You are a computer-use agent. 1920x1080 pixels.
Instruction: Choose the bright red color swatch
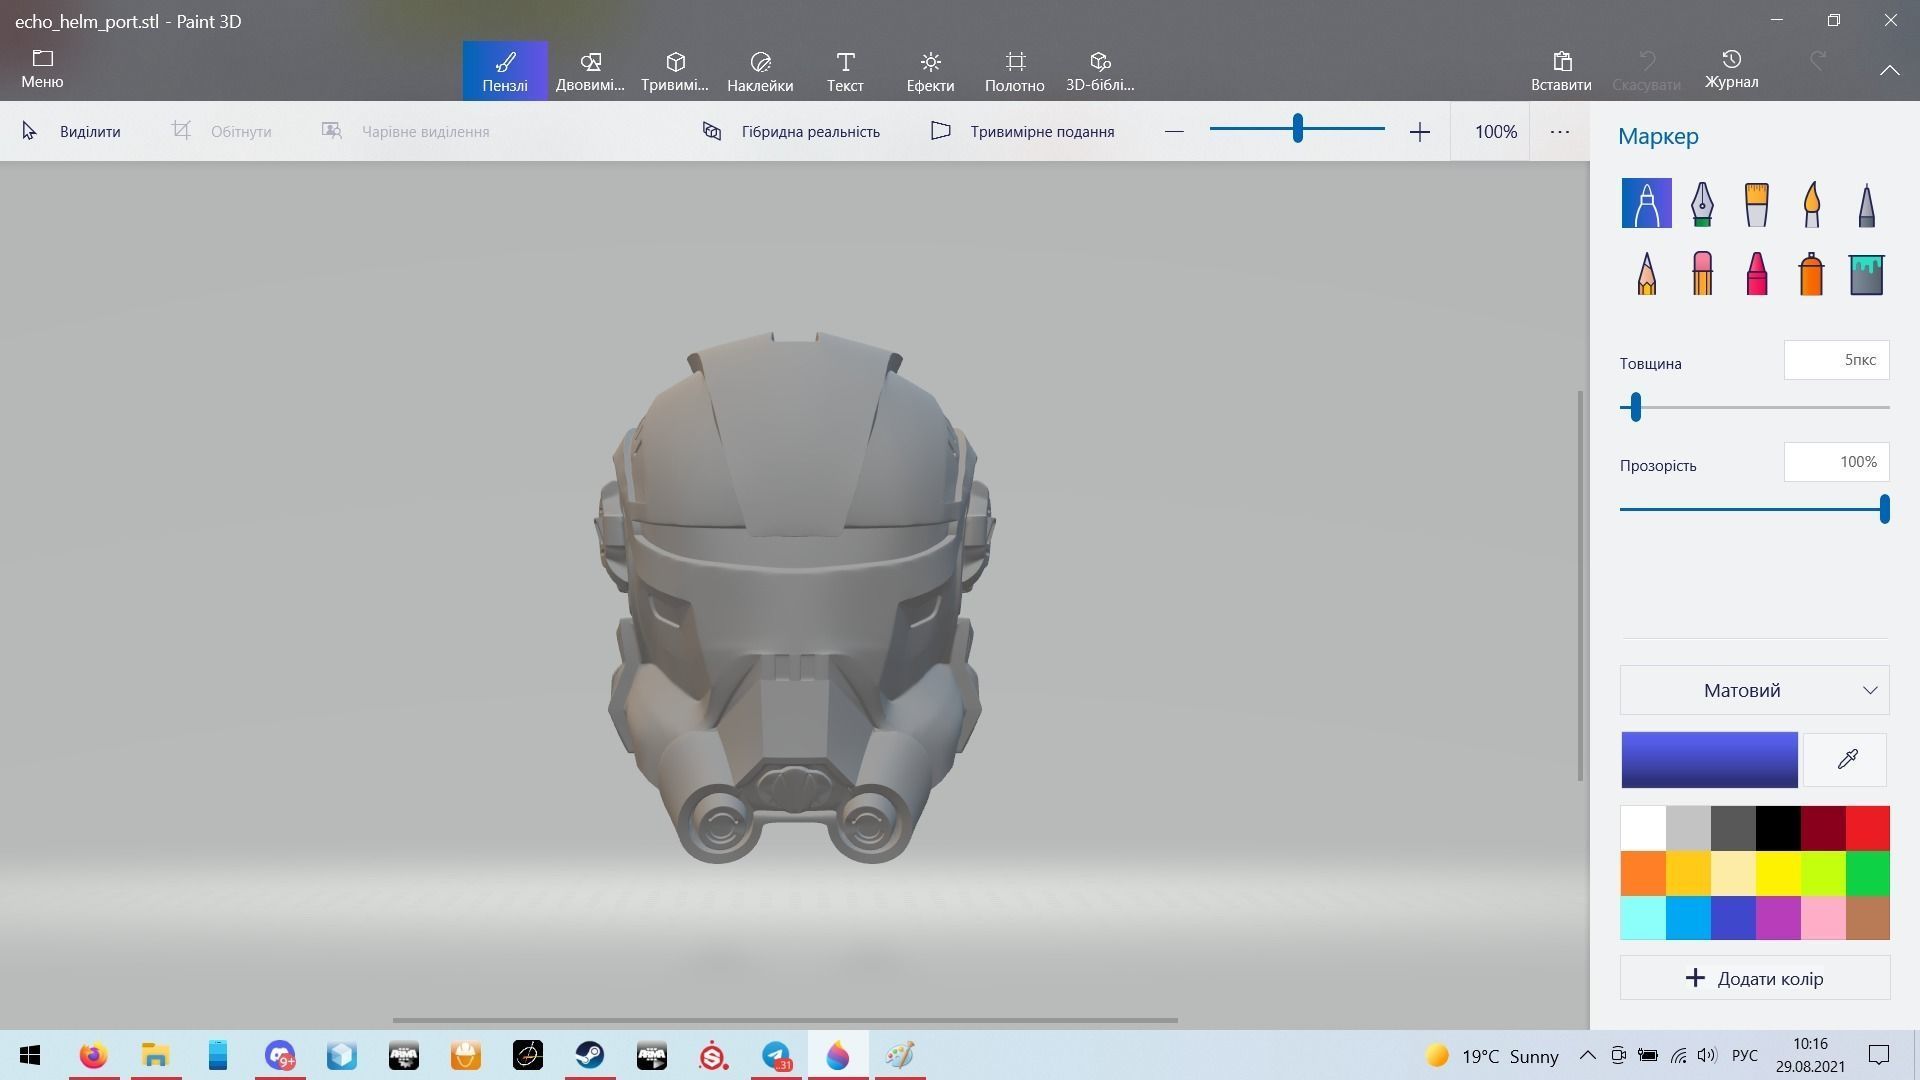click(1867, 828)
